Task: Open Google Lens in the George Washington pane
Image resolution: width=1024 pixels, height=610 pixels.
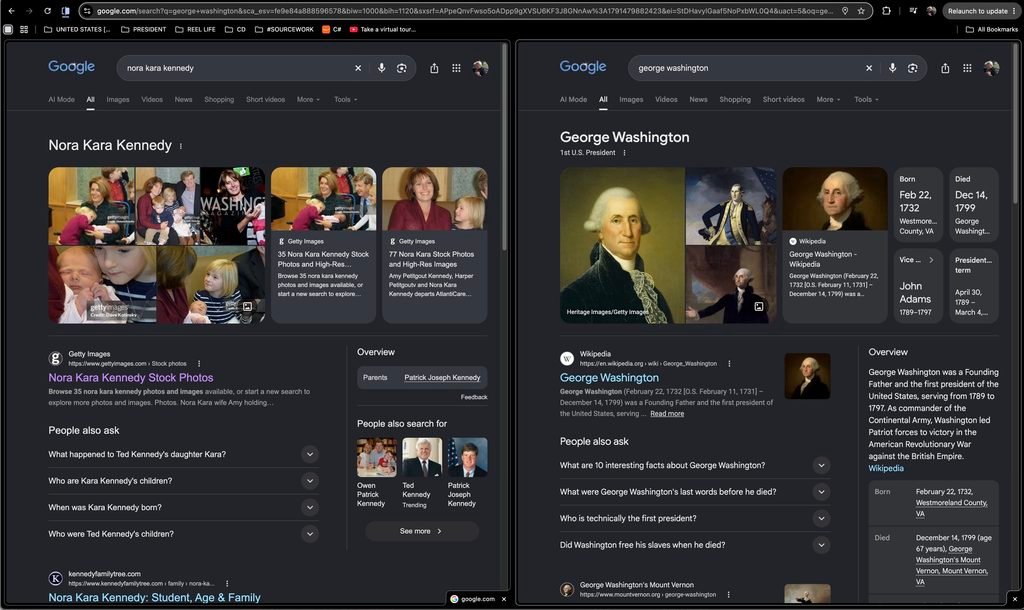Action: point(912,68)
